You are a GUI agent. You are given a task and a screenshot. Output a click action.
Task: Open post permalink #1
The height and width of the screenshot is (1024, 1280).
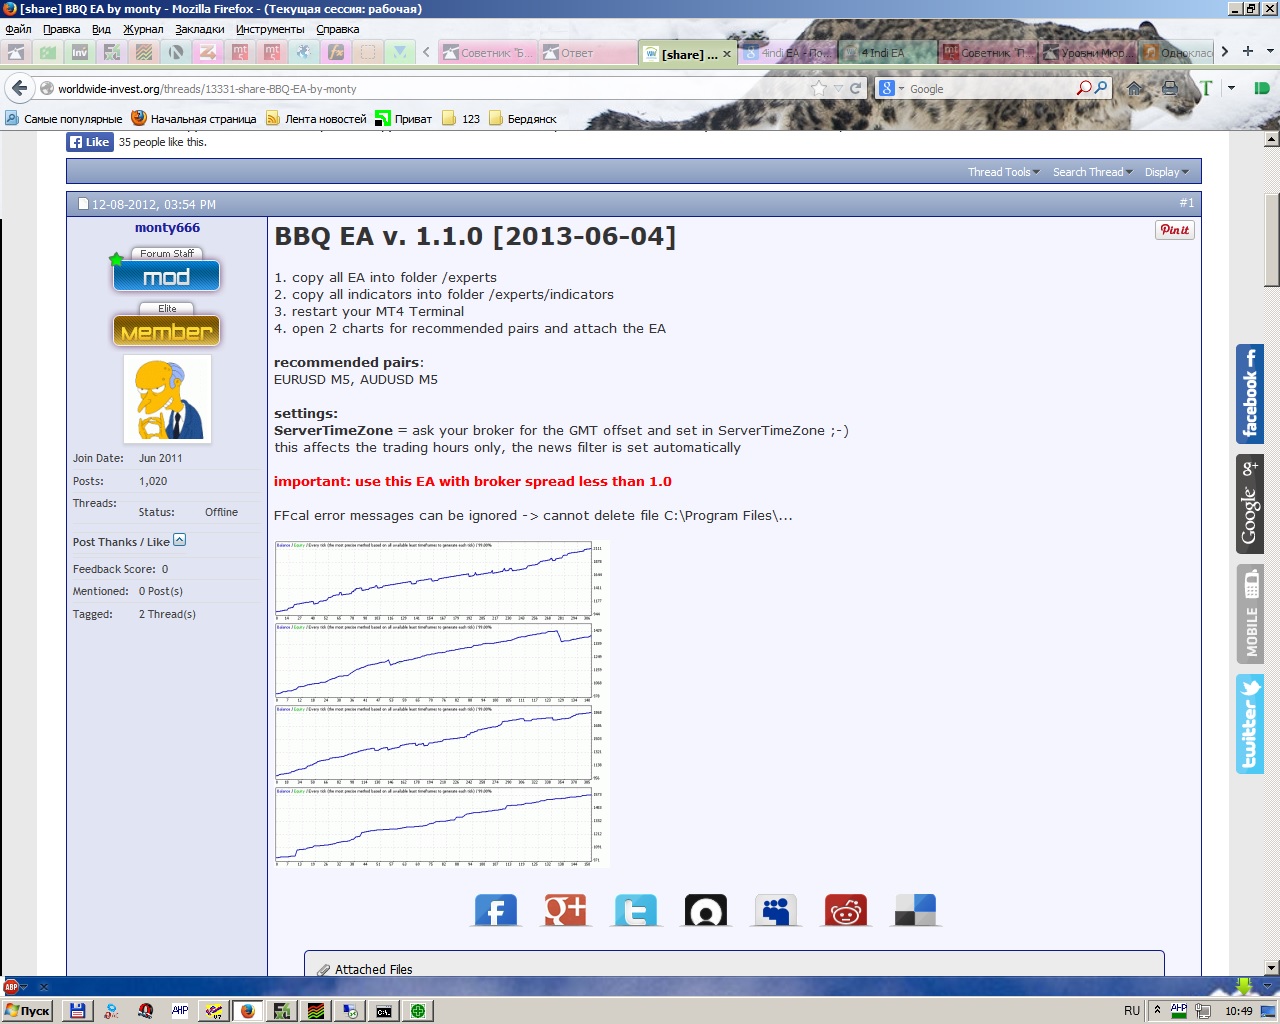(x=1186, y=203)
